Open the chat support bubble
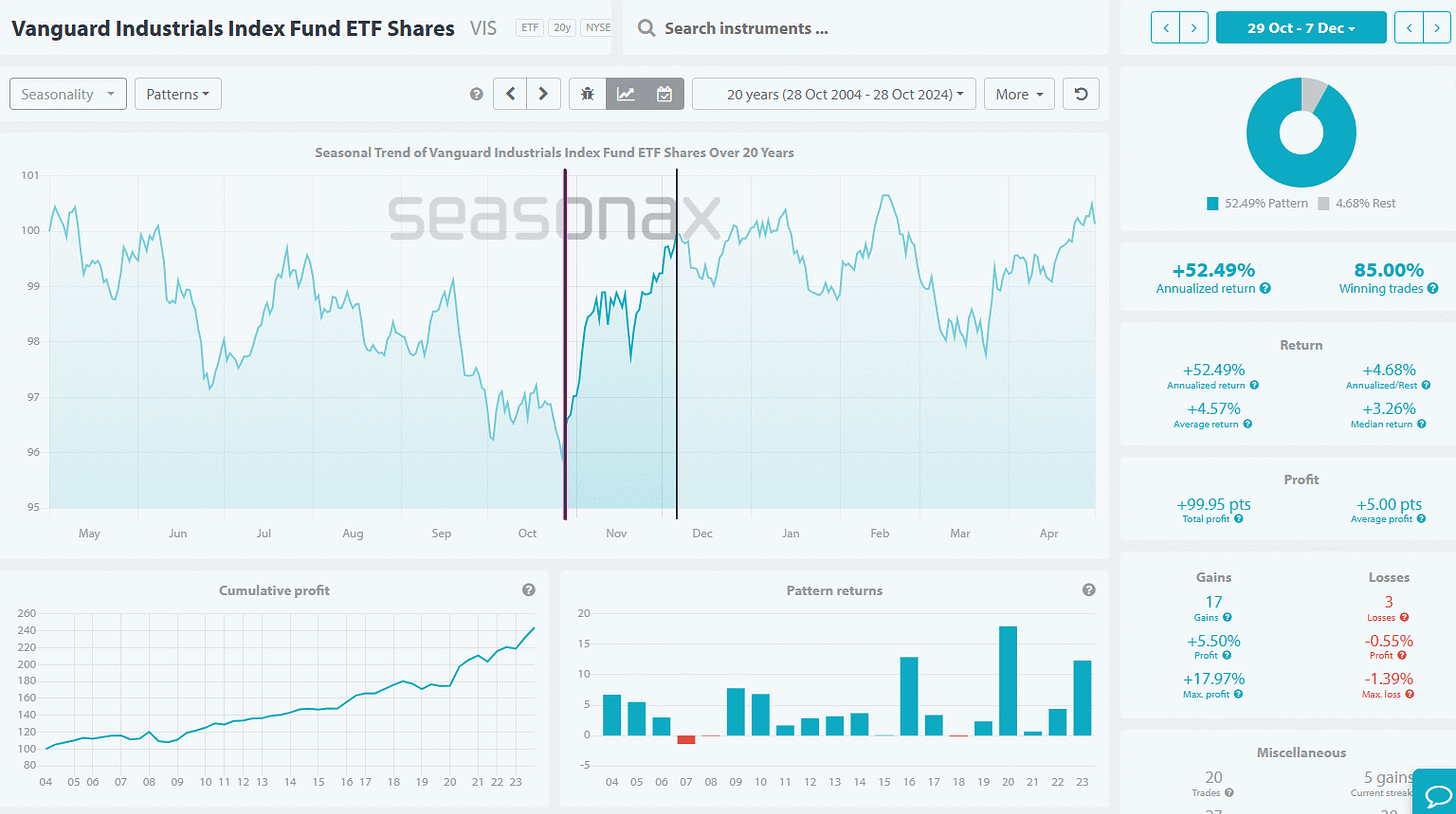 (x=1437, y=796)
